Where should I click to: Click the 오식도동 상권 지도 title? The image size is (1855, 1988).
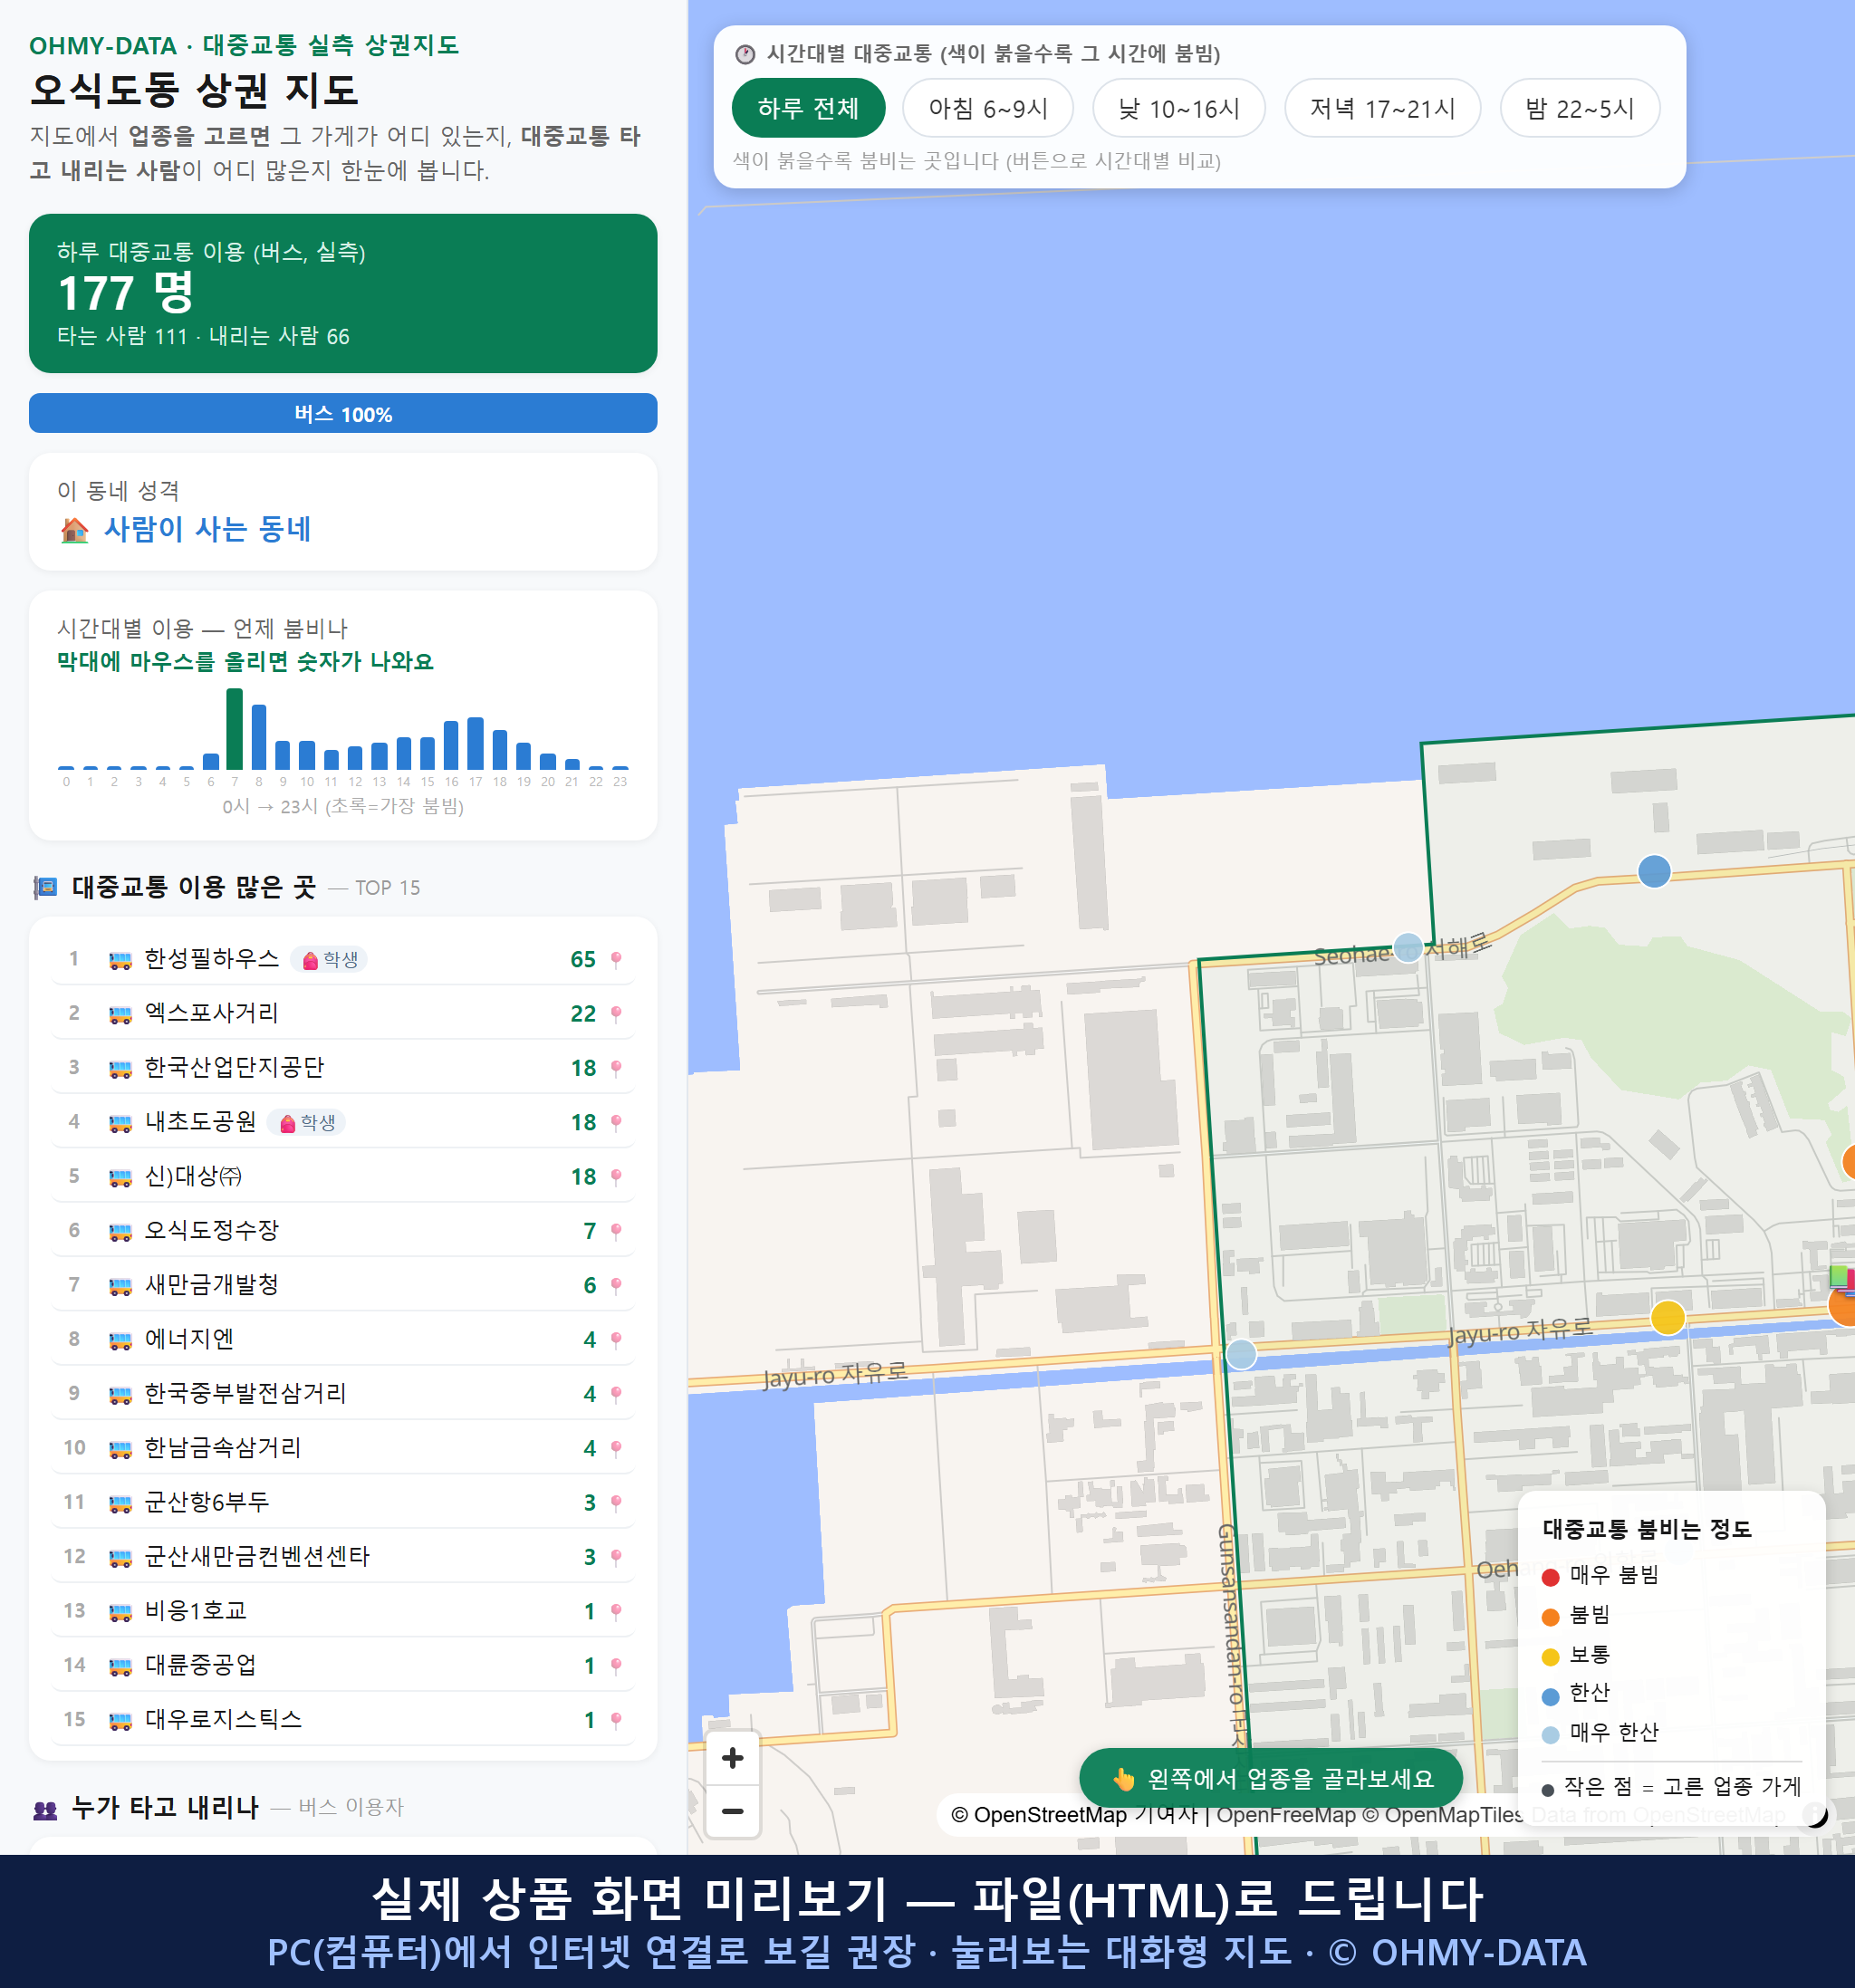click(x=194, y=90)
